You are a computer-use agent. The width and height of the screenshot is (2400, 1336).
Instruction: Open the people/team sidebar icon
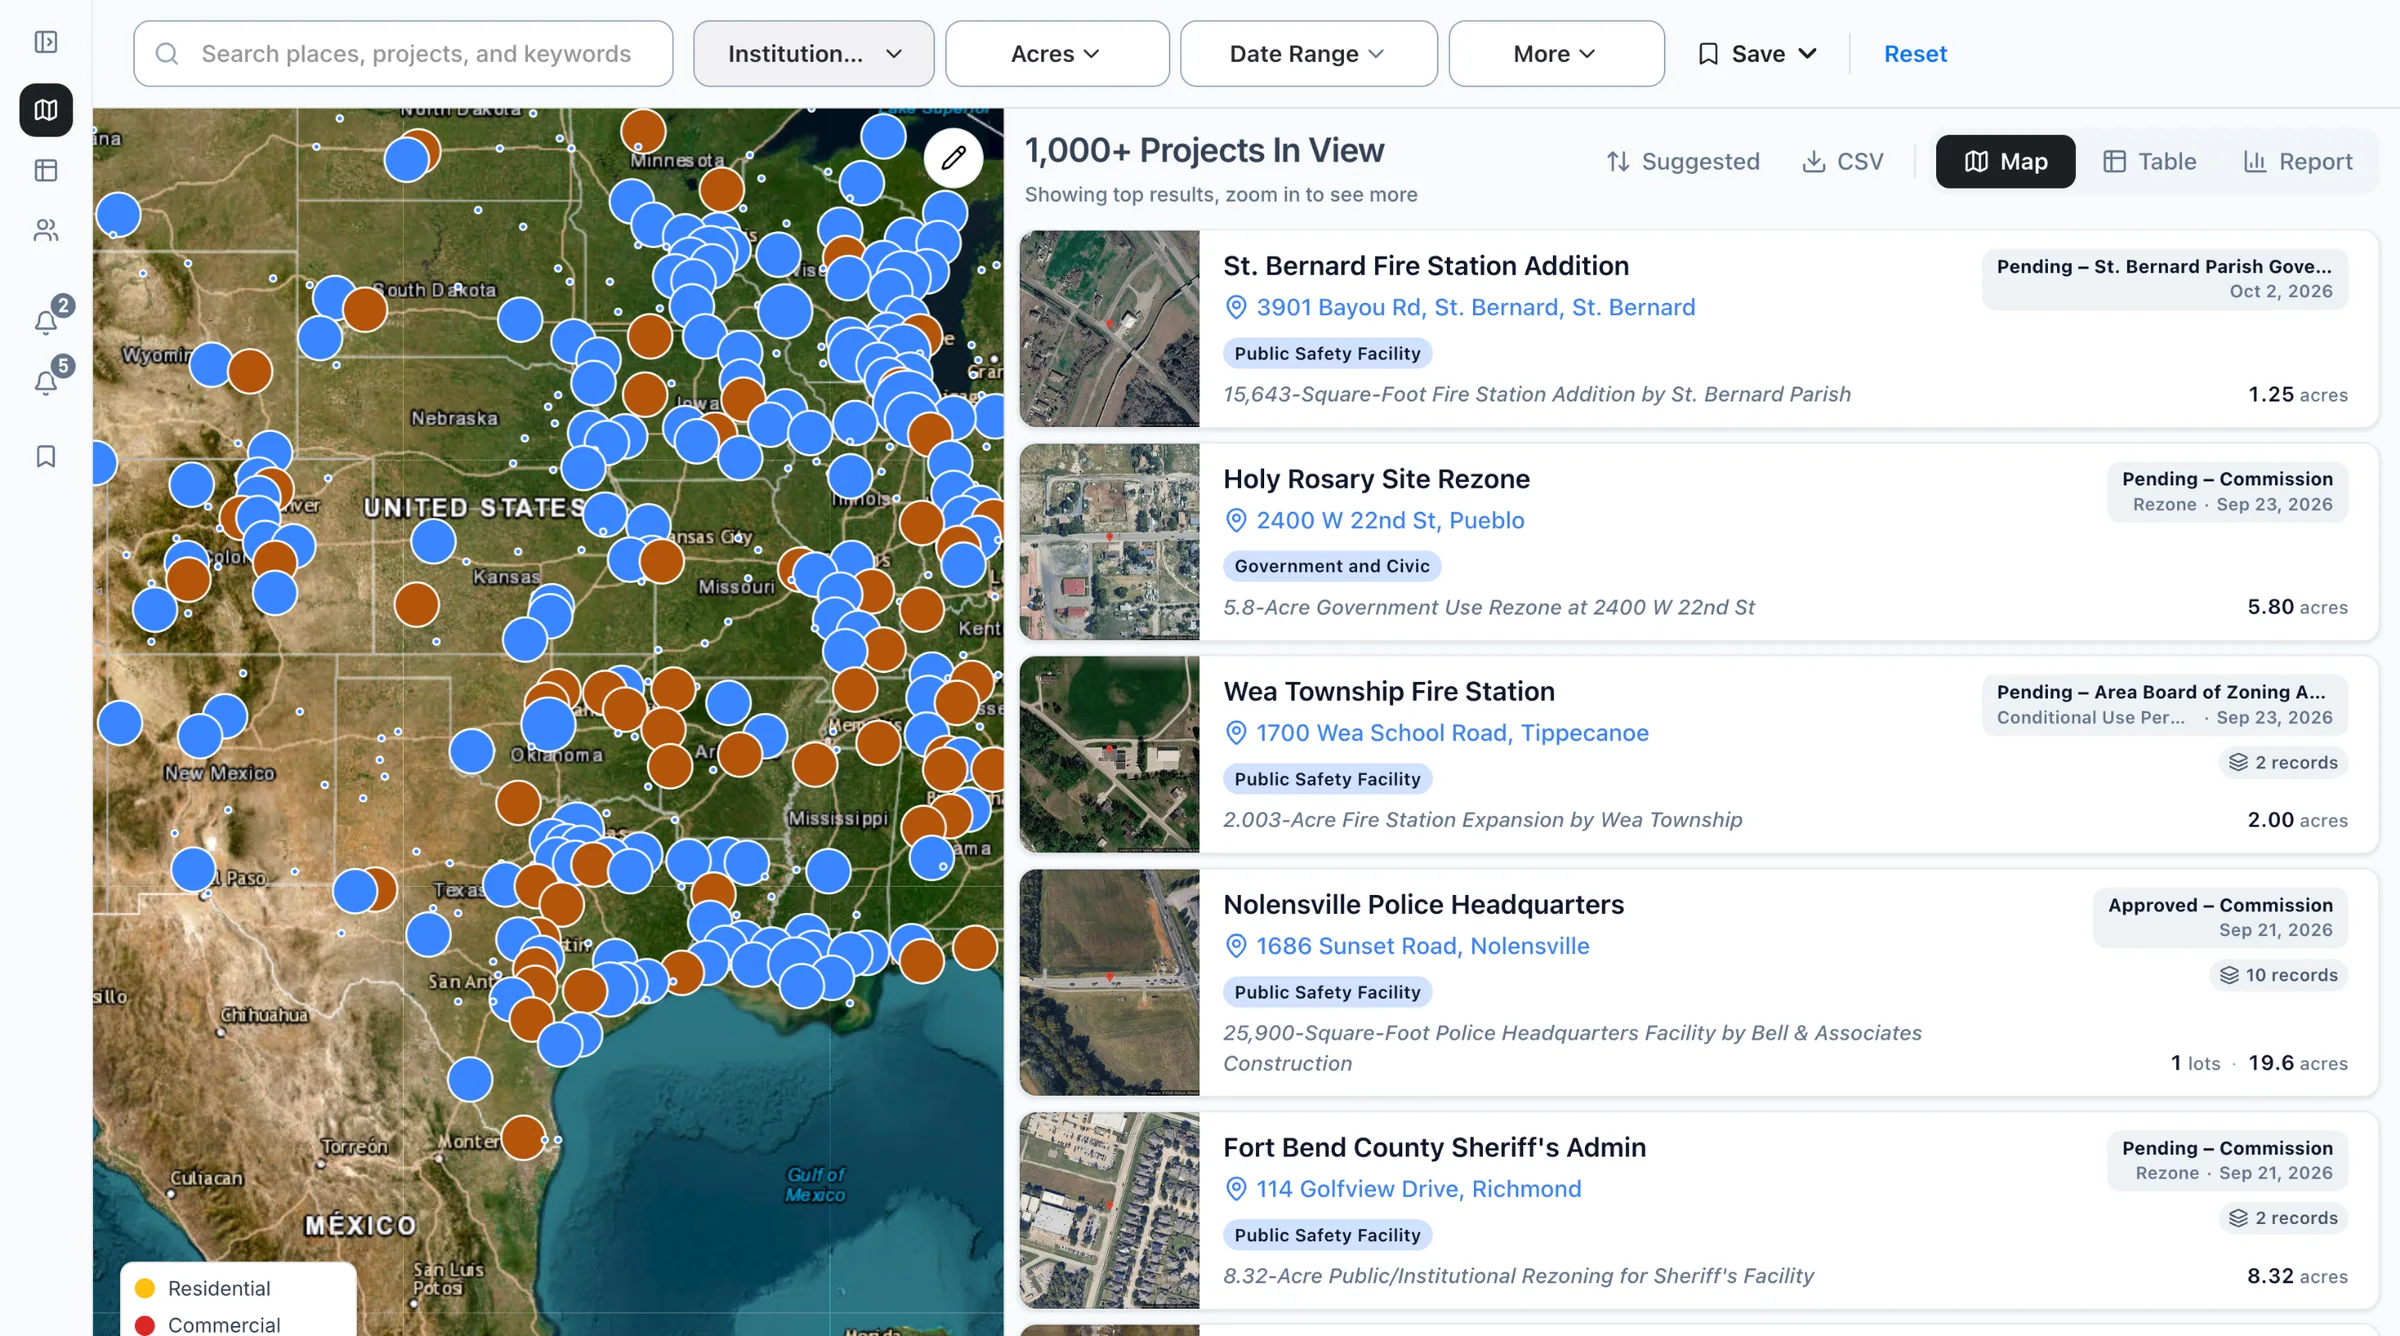pos(46,231)
